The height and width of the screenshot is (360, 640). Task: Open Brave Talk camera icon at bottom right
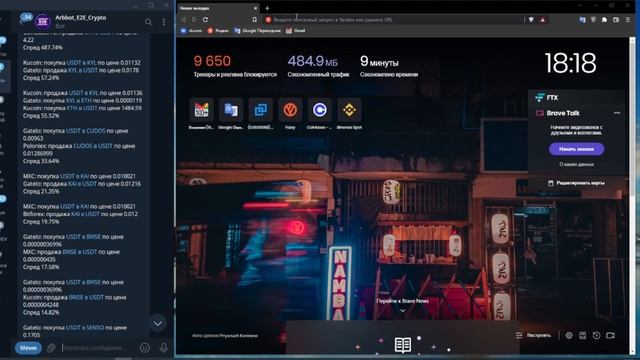coord(611,336)
